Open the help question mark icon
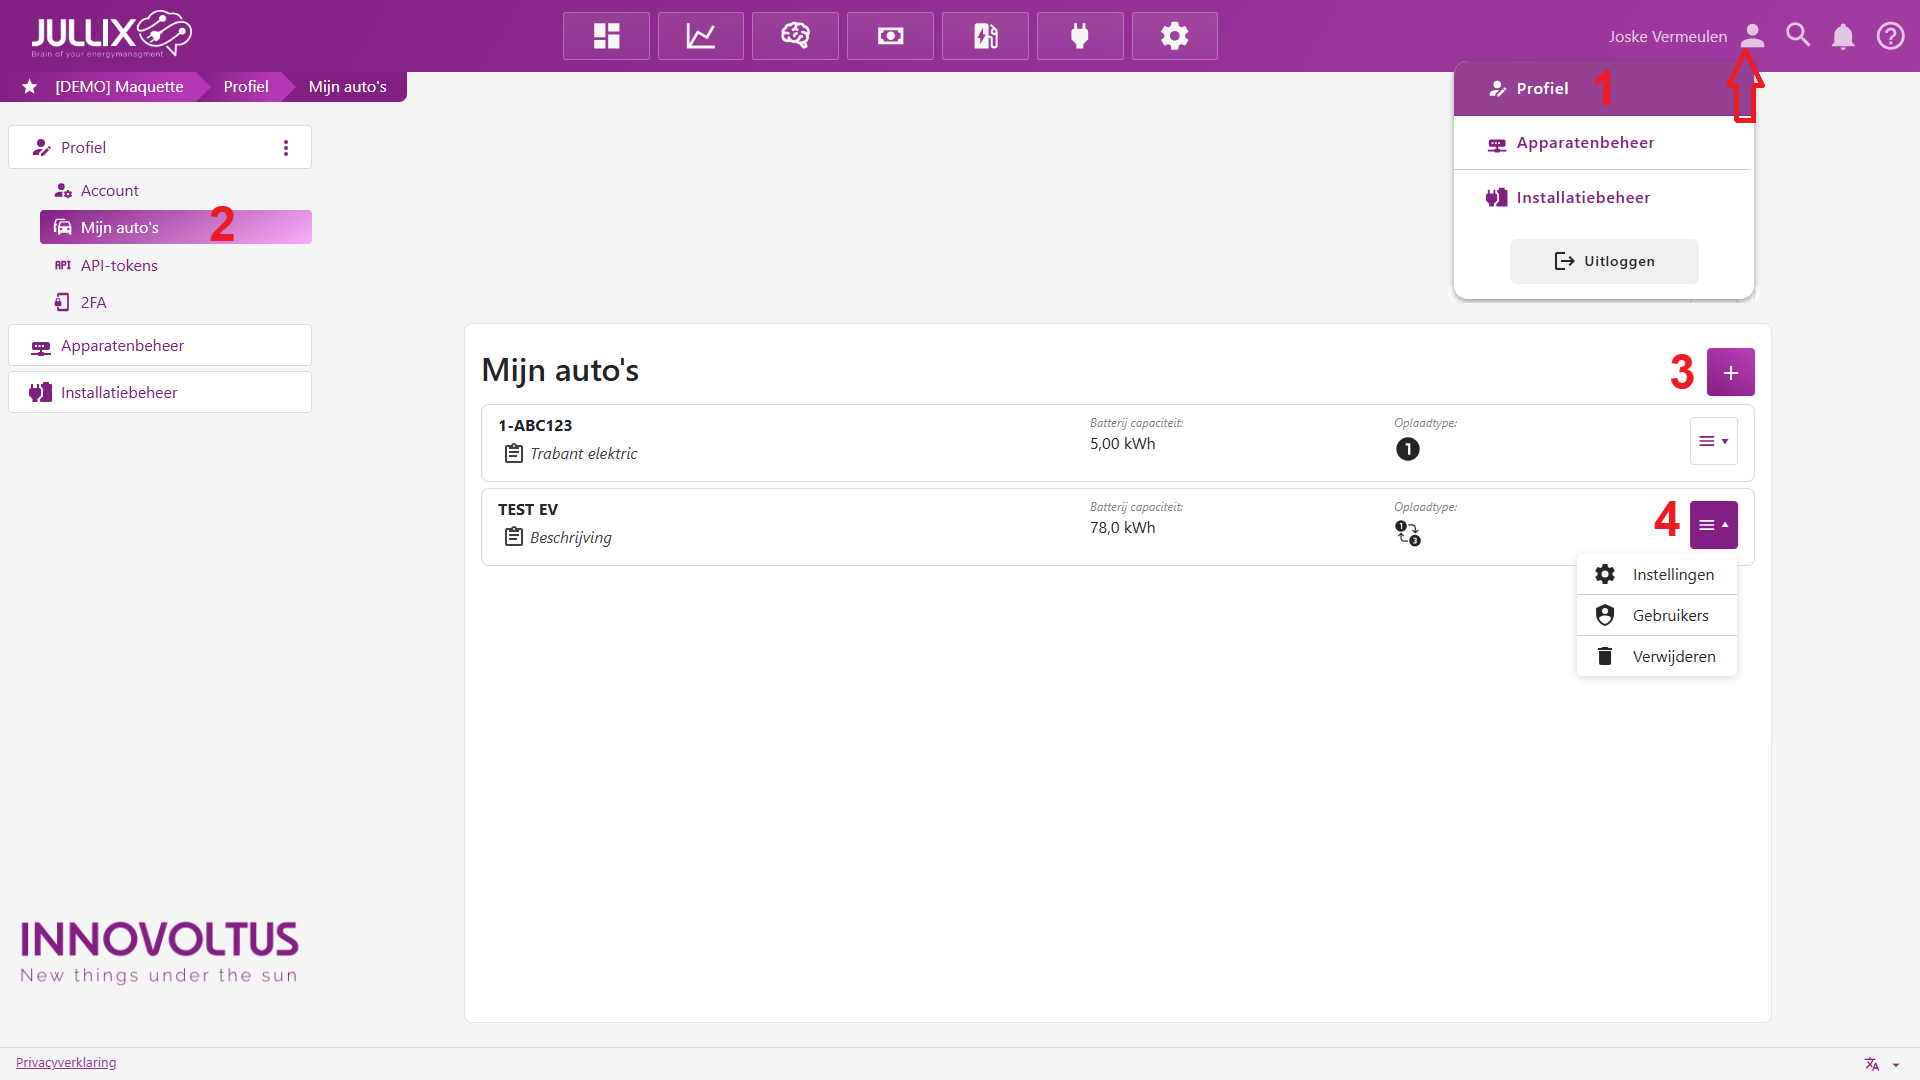The height and width of the screenshot is (1080, 1920). point(1890,36)
